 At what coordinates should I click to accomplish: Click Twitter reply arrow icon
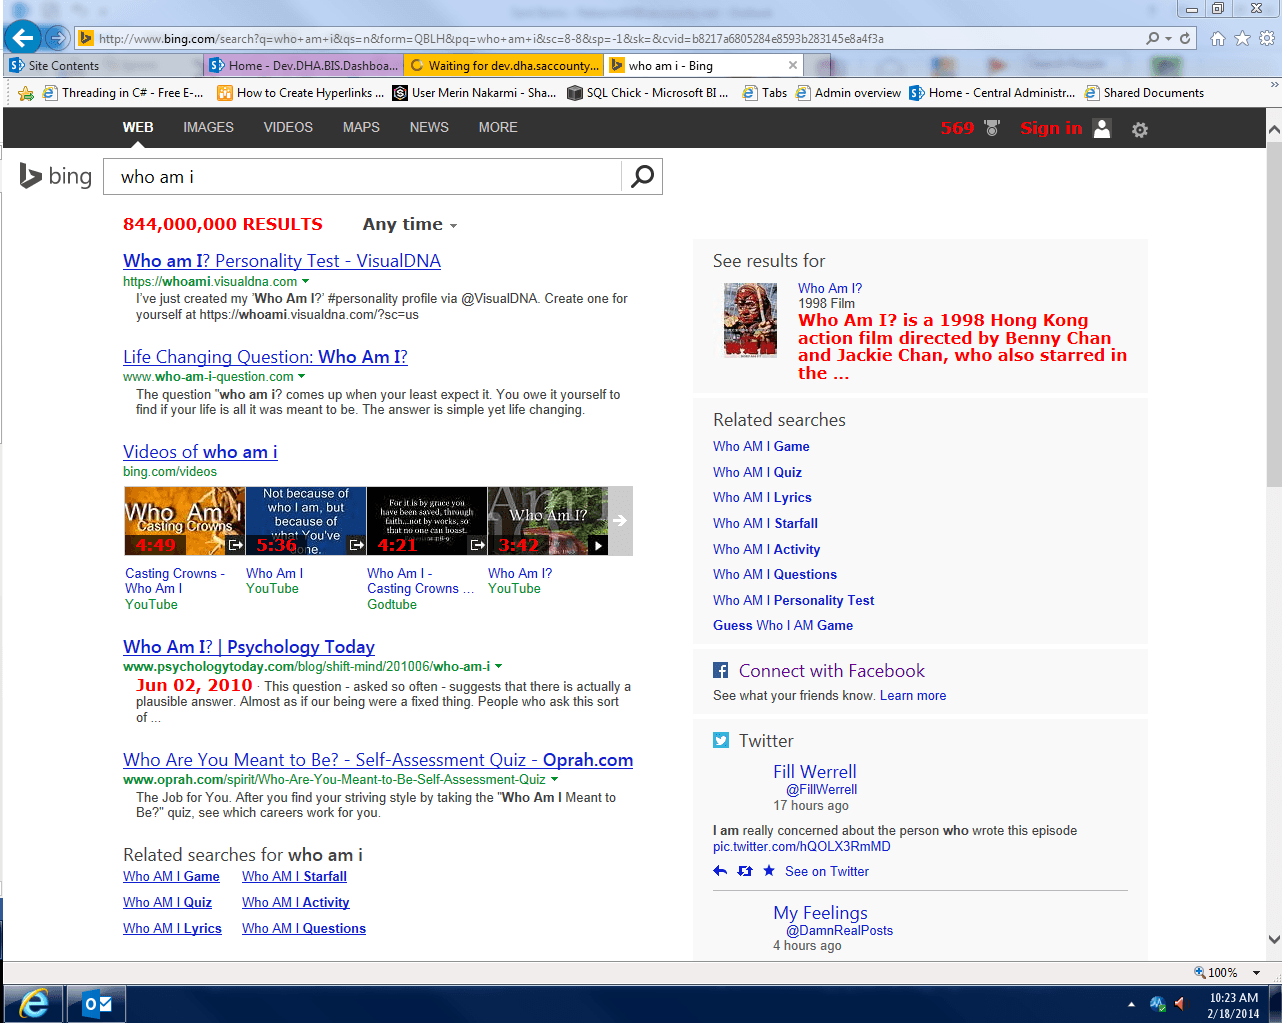pos(720,871)
